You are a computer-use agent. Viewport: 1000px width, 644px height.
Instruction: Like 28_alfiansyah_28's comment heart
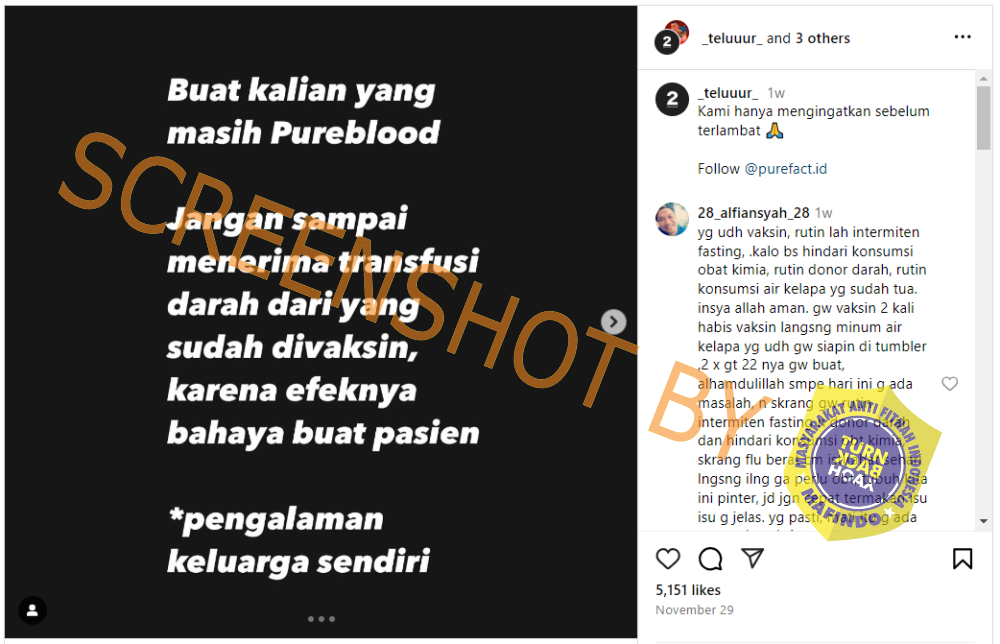click(x=950, y=383)
